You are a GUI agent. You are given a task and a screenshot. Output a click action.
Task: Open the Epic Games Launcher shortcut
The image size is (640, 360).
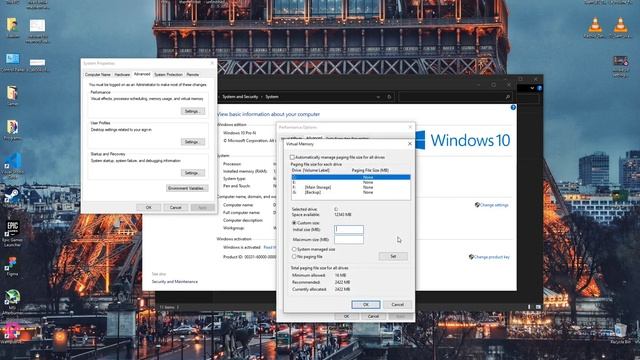[12, 229]
